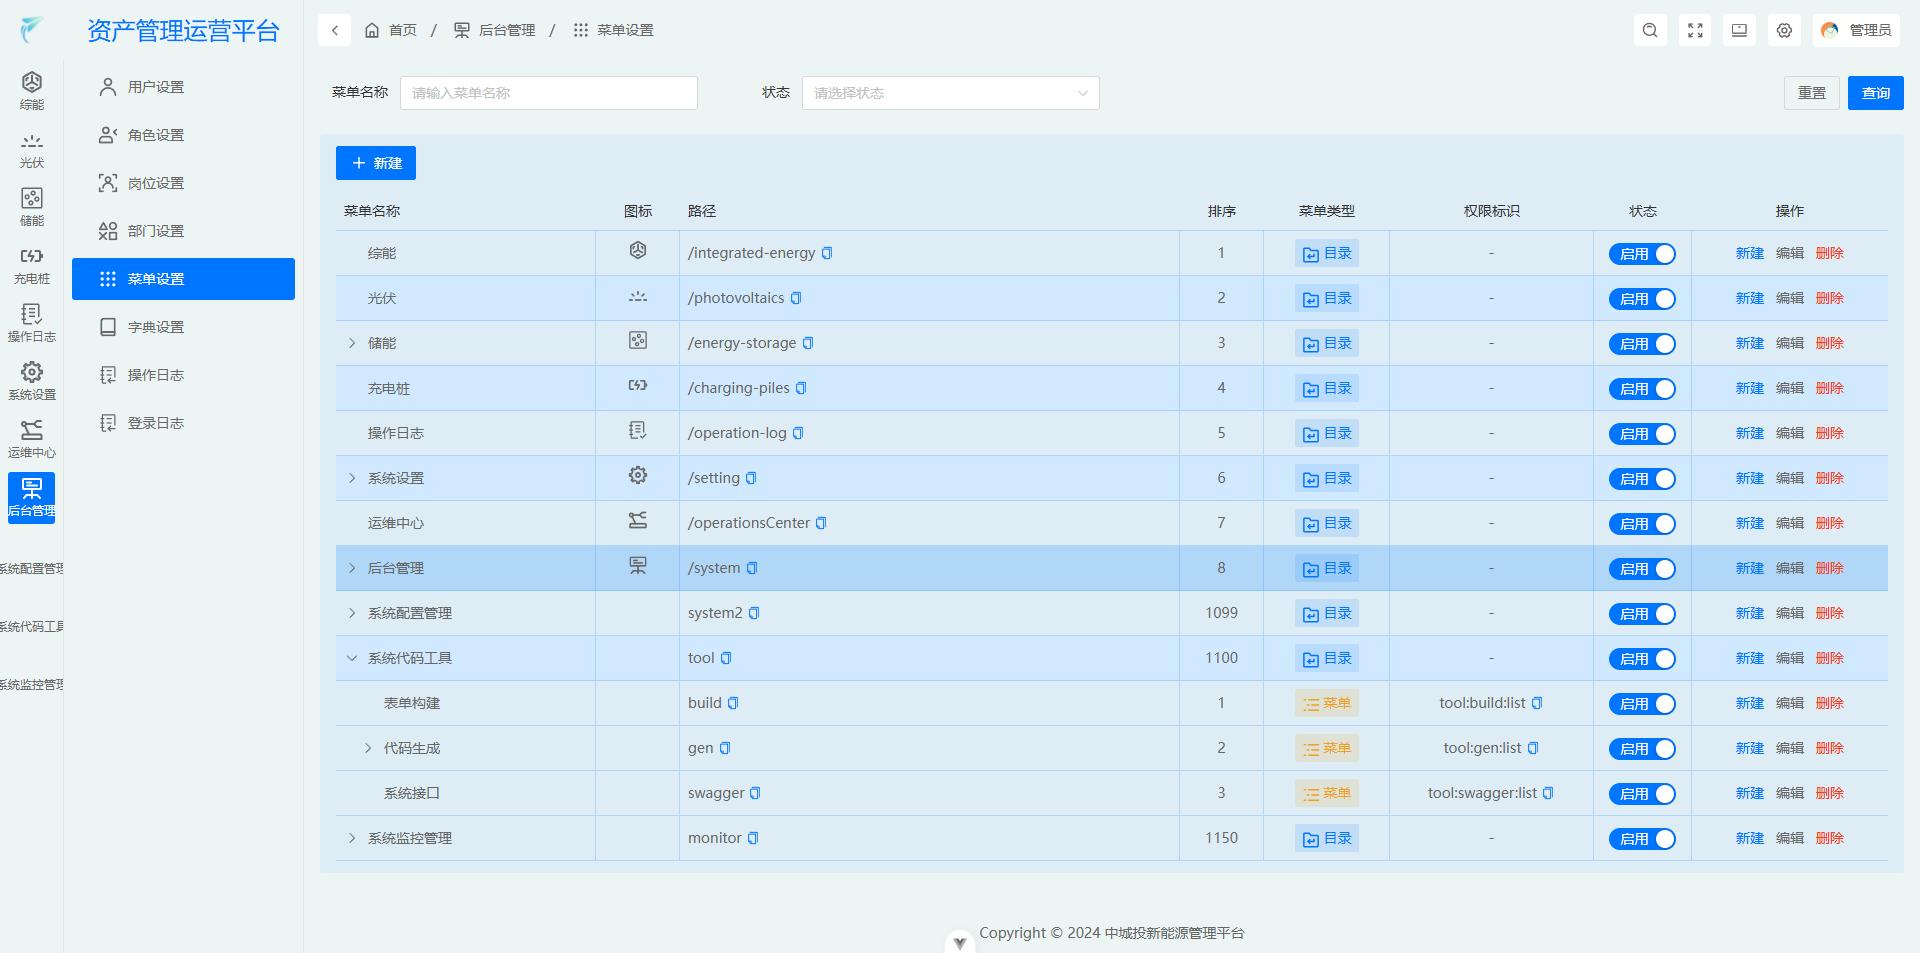Open the 光伏 module in left icon rail
Screen dimensions: 1920x953
(x=32, y=150)
